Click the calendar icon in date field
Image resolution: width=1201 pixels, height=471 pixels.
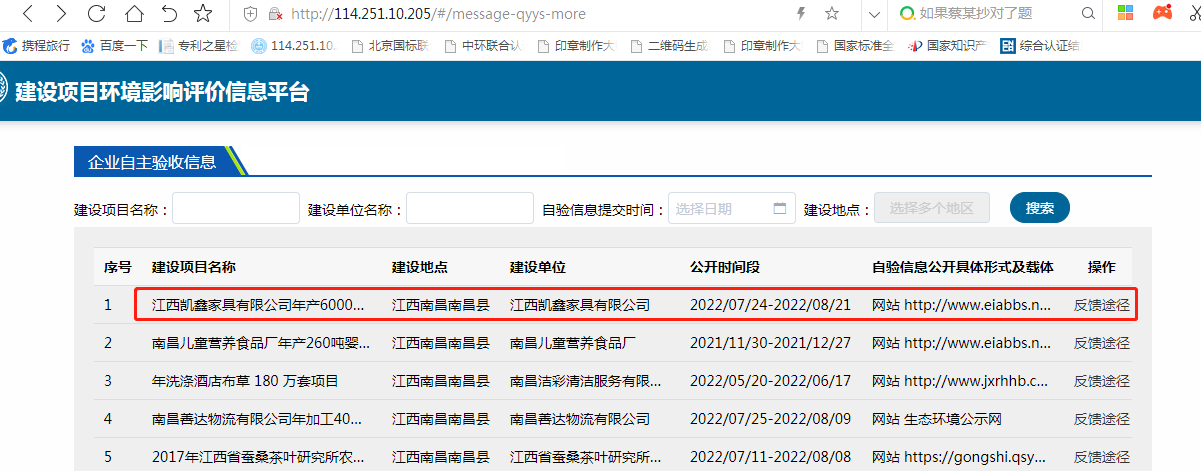coord(780,208)
